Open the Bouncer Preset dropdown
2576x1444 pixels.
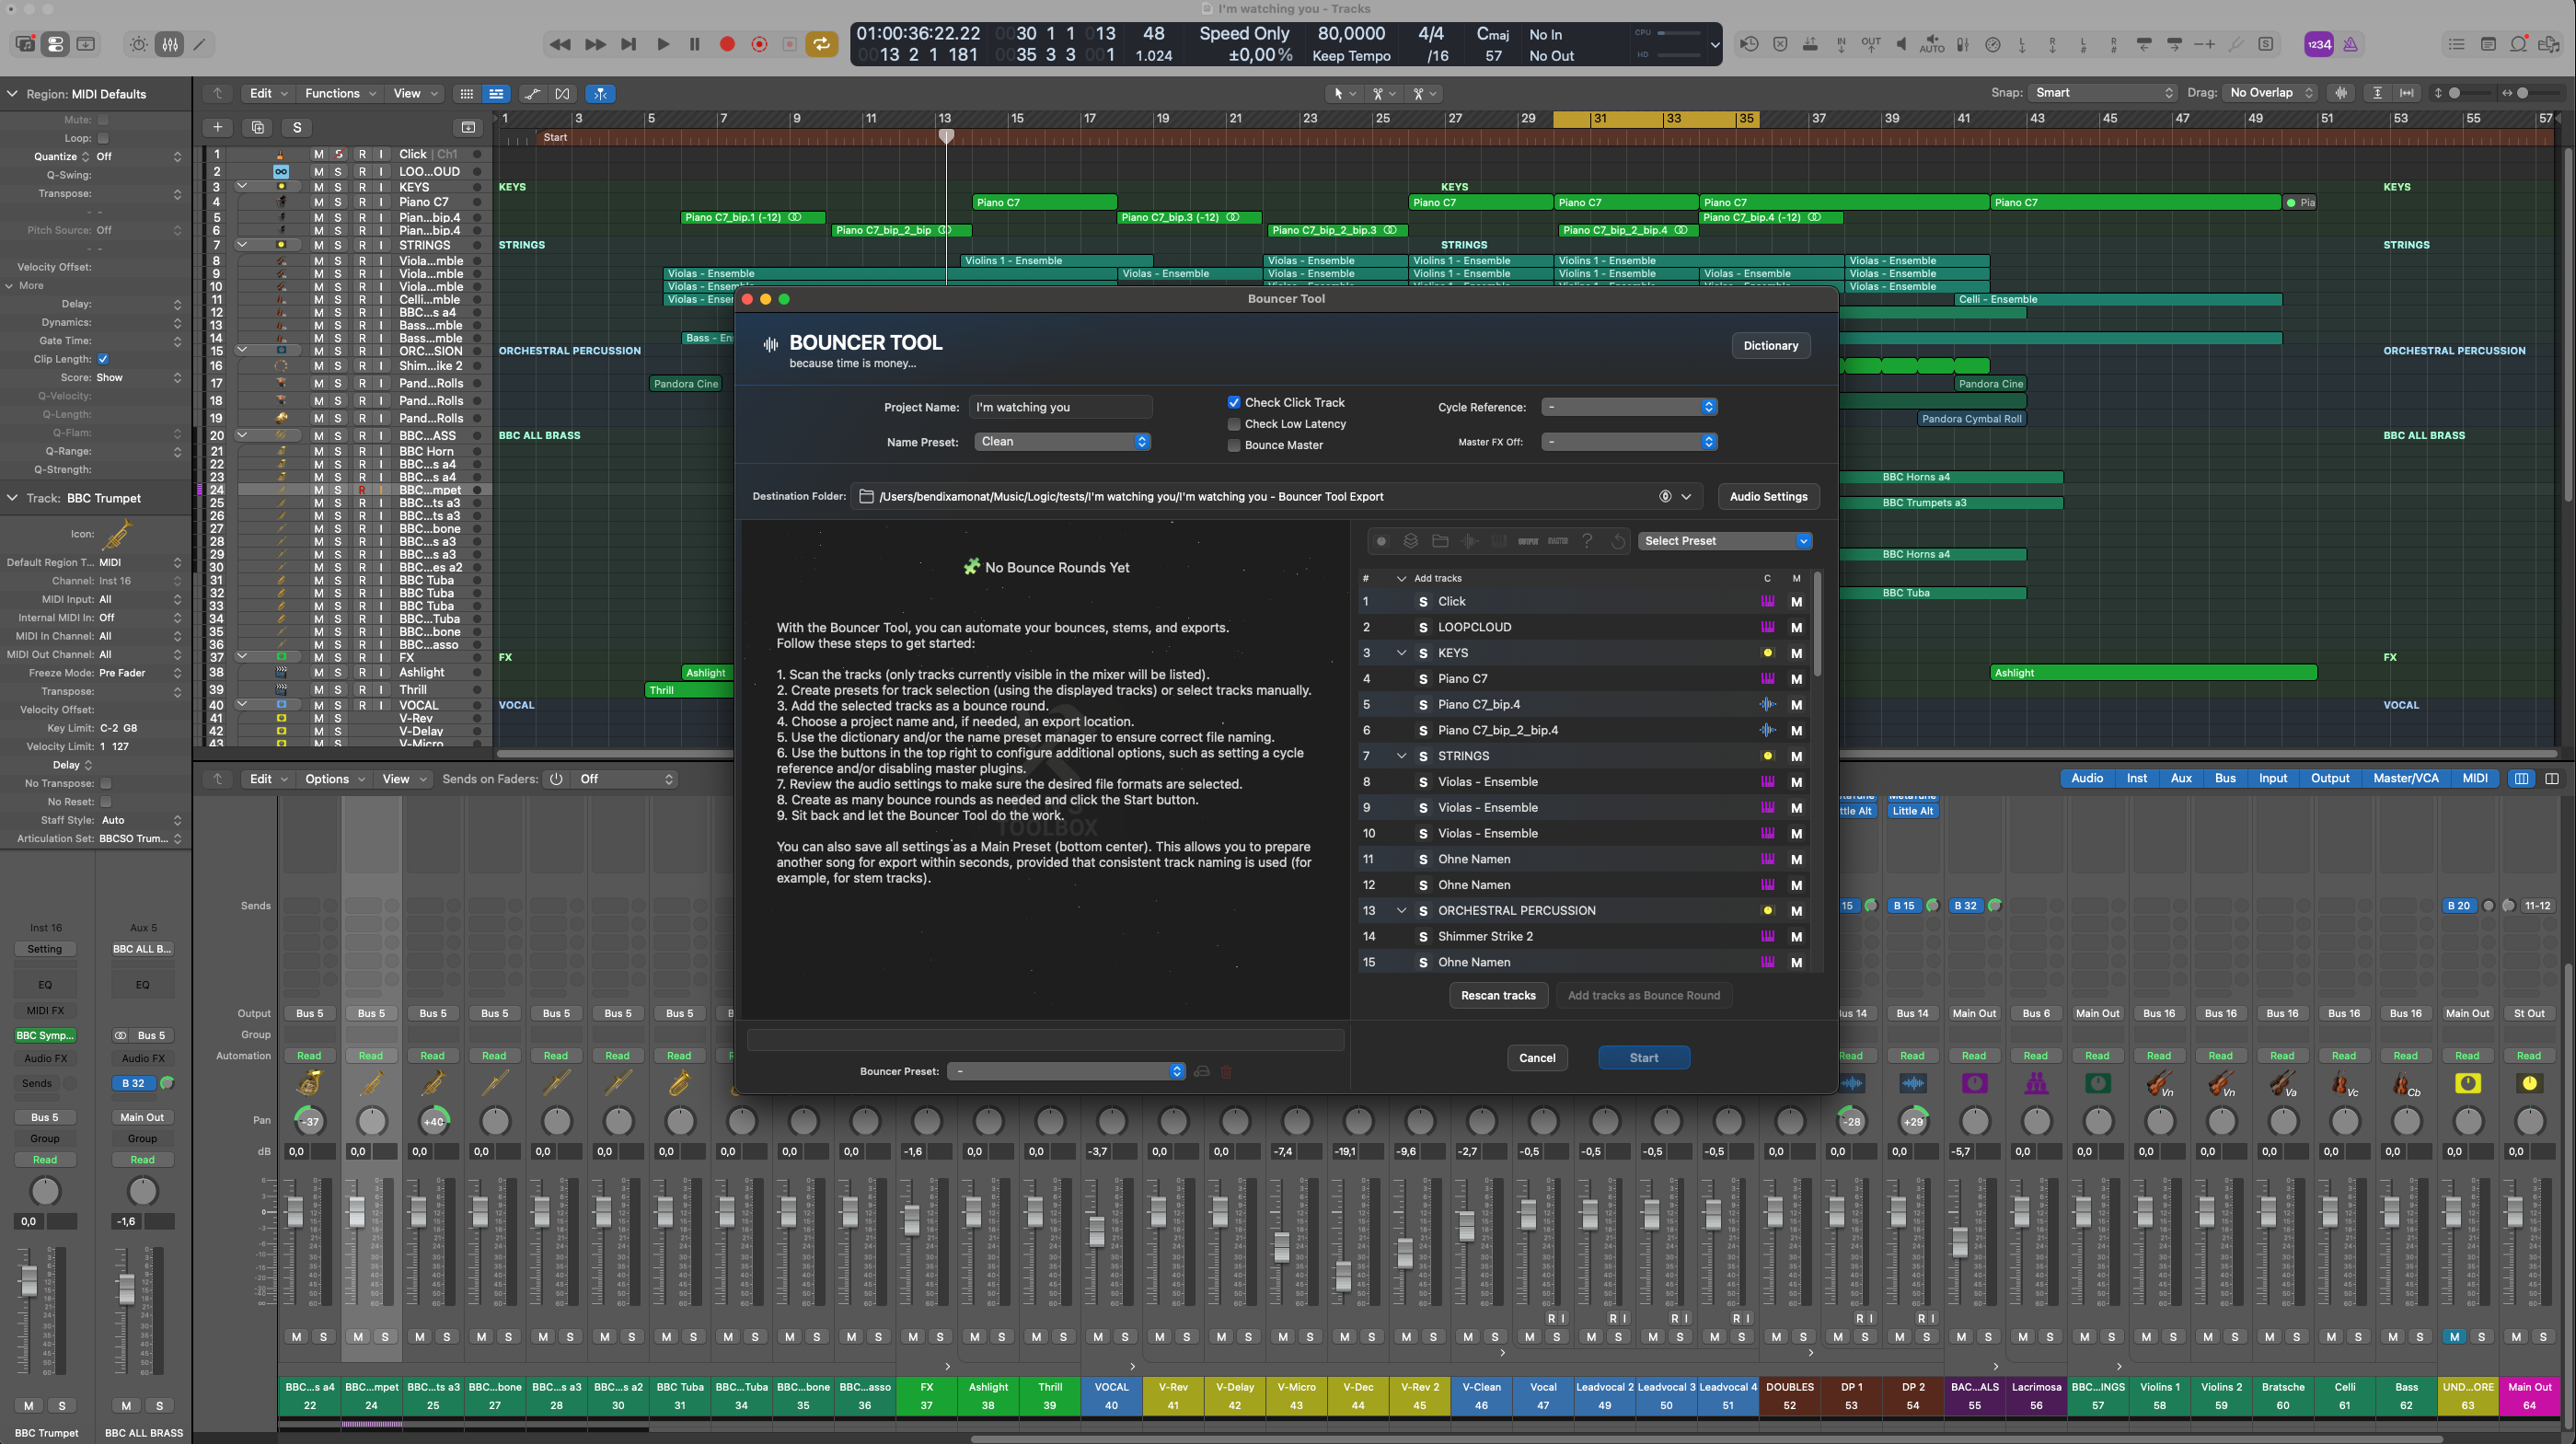1066,1071
